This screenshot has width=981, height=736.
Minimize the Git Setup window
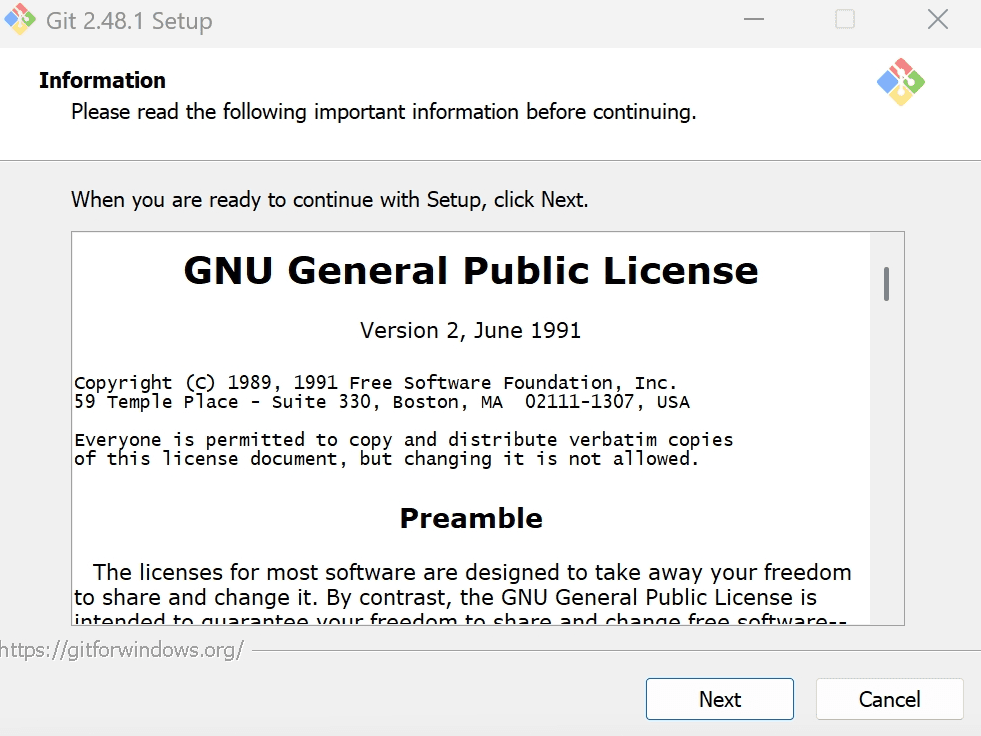[754, 19]
